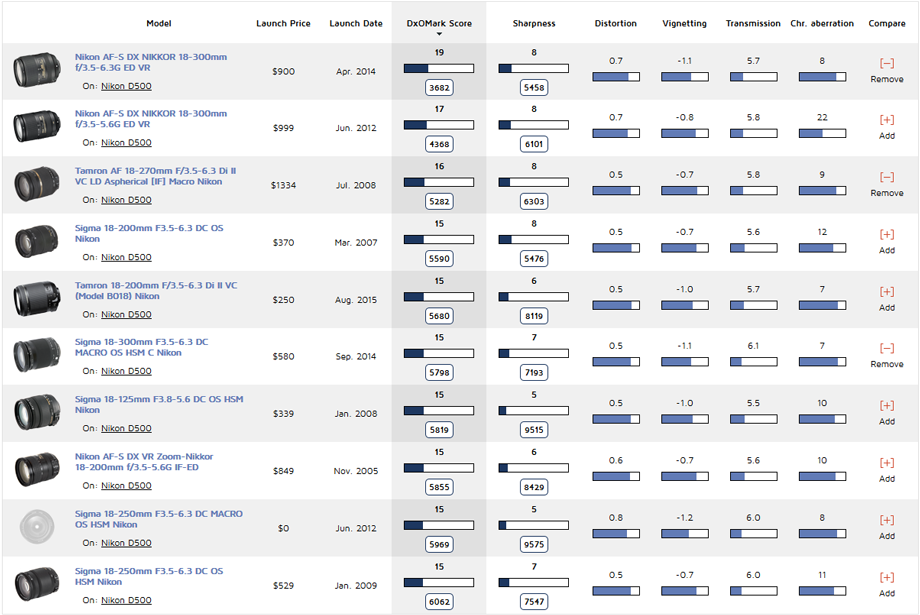Click the sort arrow under DxOMark Score
Image resolution: width=920 pixels, height=615 pixels.
[439, 34]
